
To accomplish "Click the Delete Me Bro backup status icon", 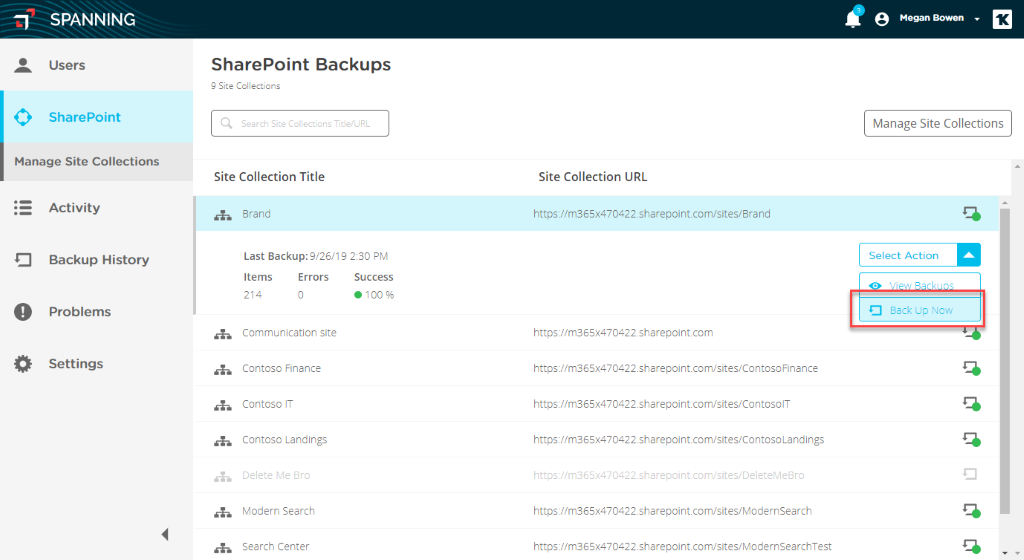I will (970, 474).
